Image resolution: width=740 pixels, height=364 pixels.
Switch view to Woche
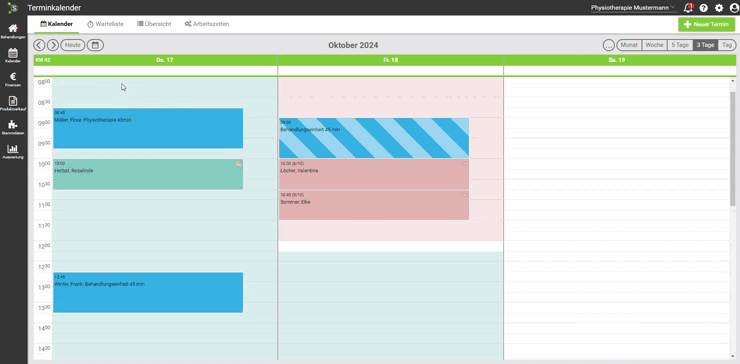tap(654, 45)
